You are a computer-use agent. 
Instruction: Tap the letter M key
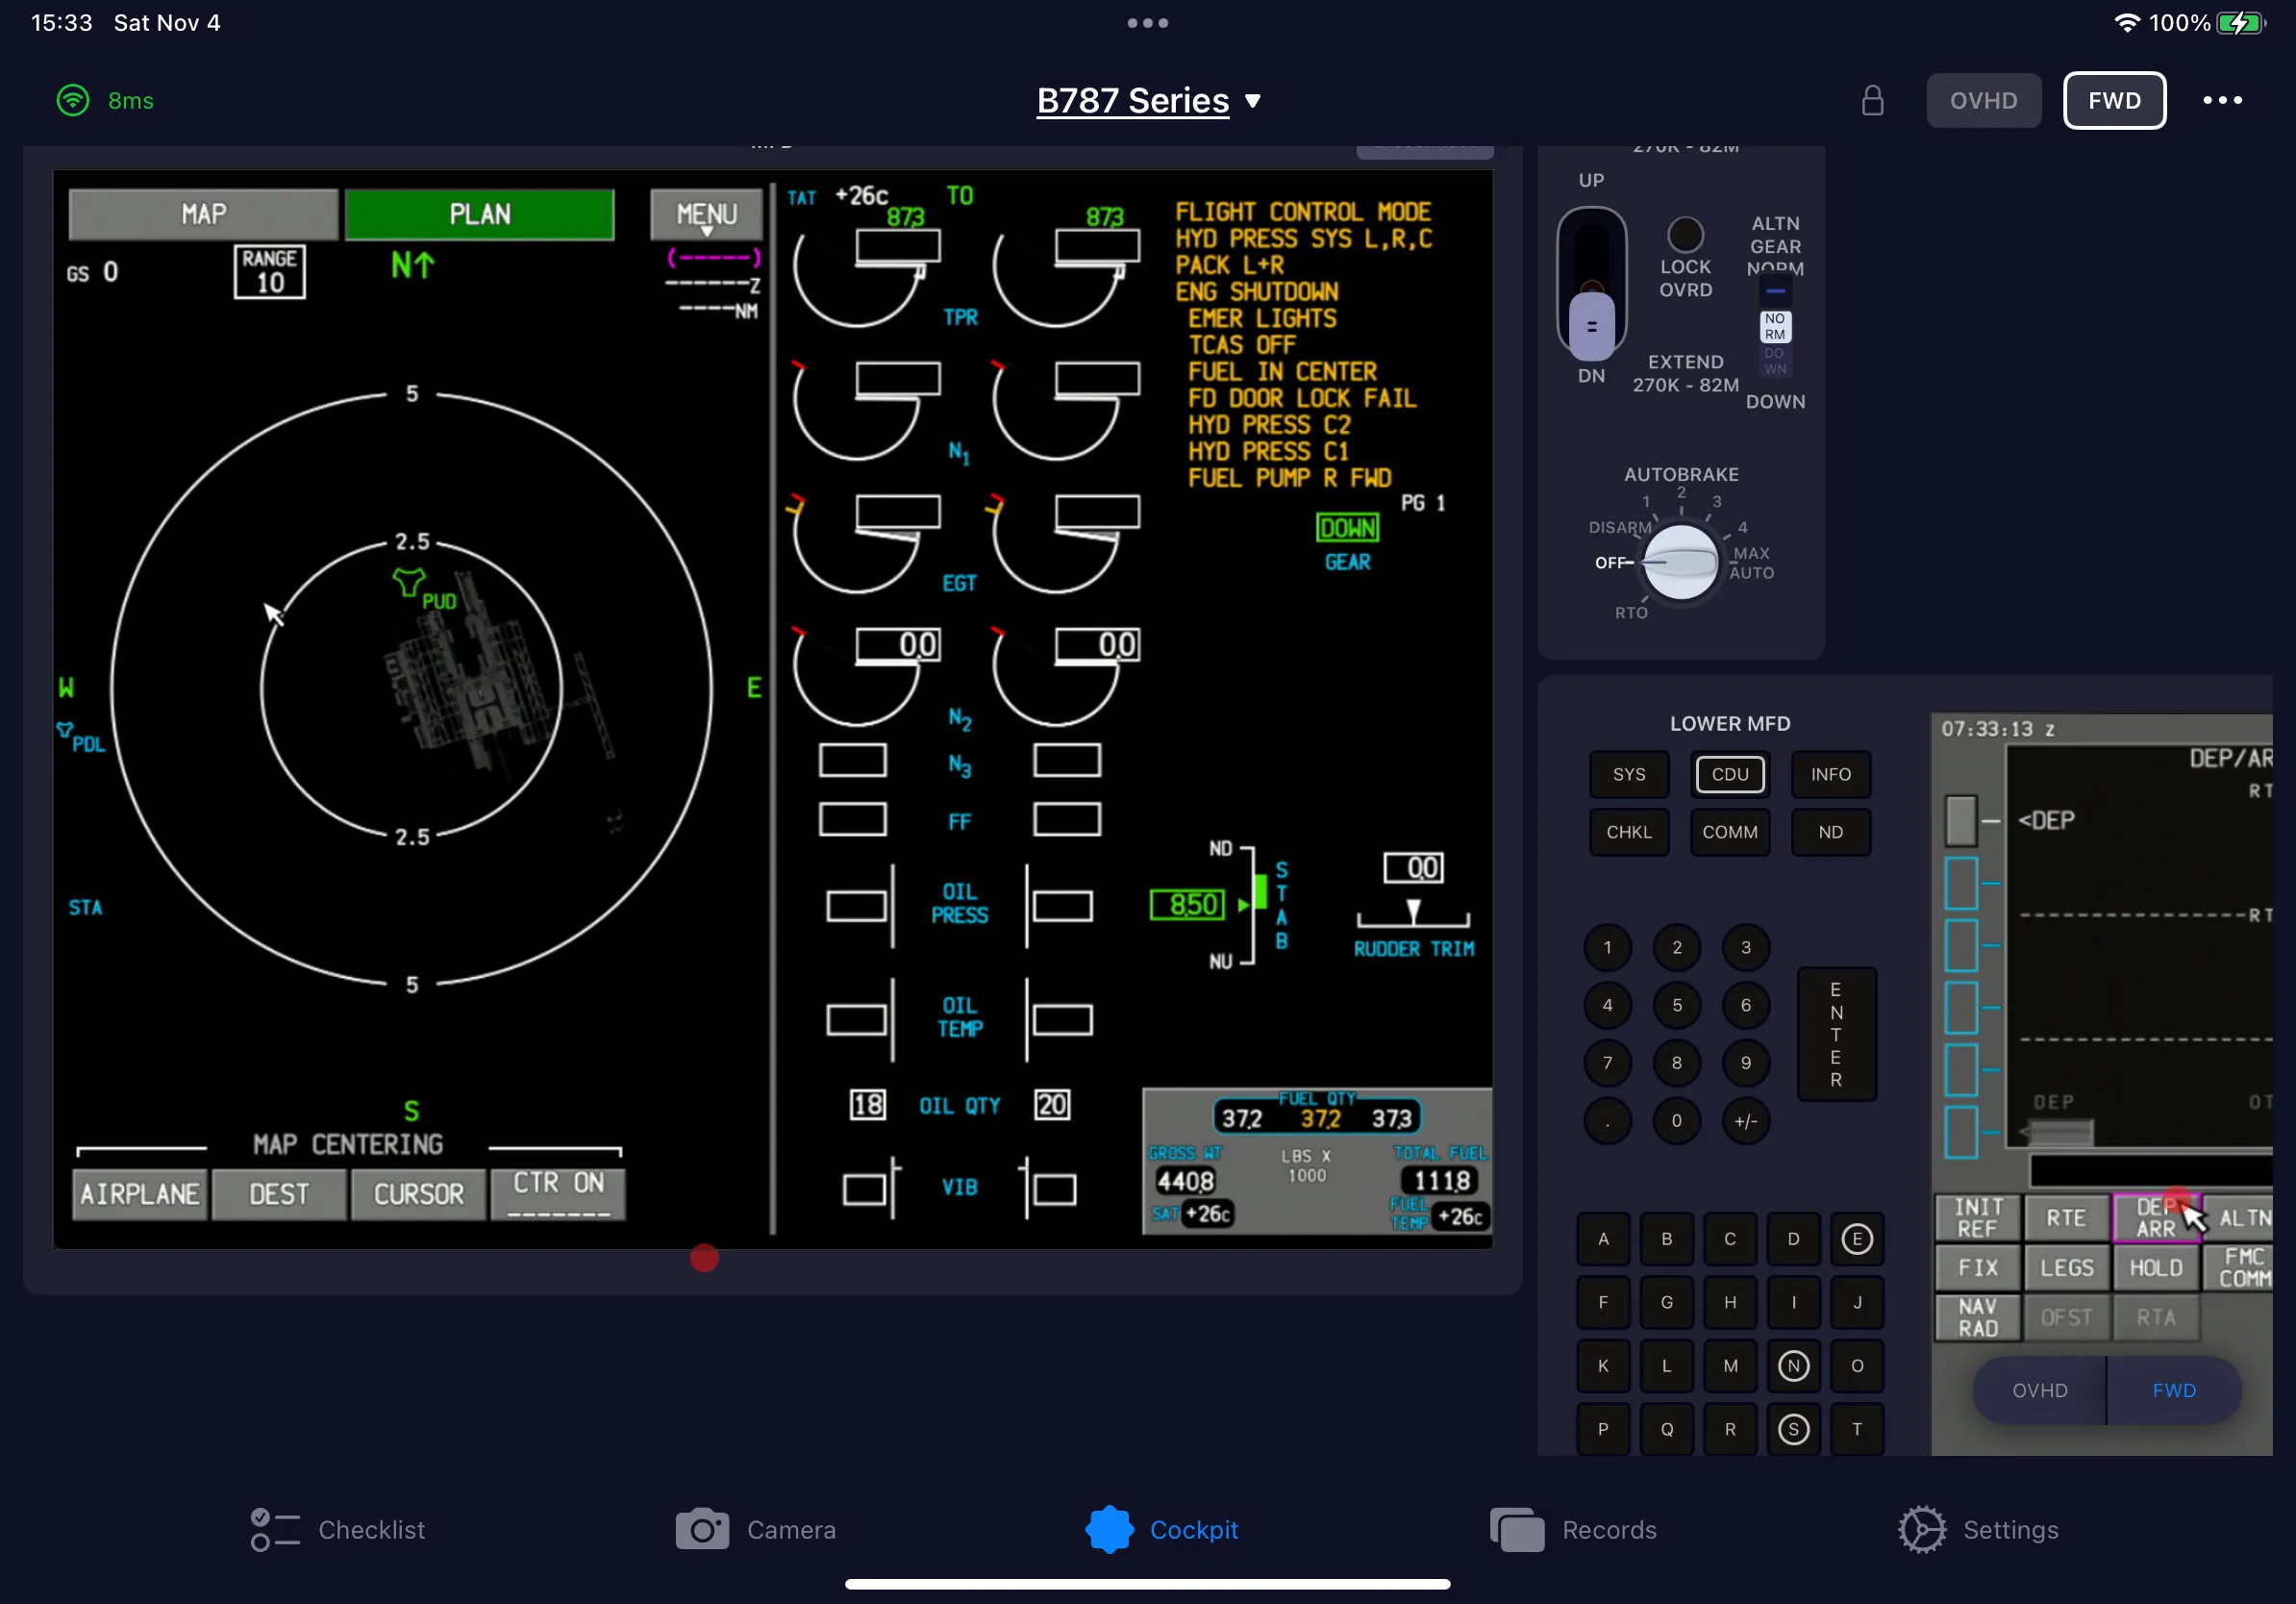1730,1366
